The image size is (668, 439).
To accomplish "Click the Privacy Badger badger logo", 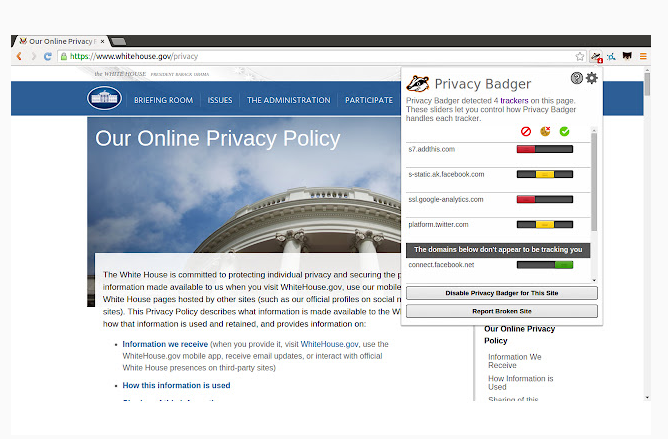I will [418, 84].
